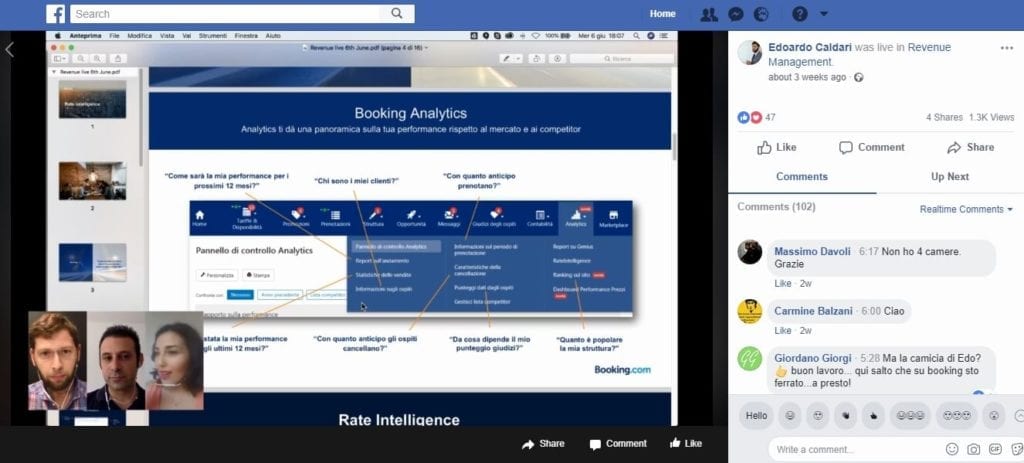Click Comment button in the right panel

pyautogui.click(x=872, y=148)
